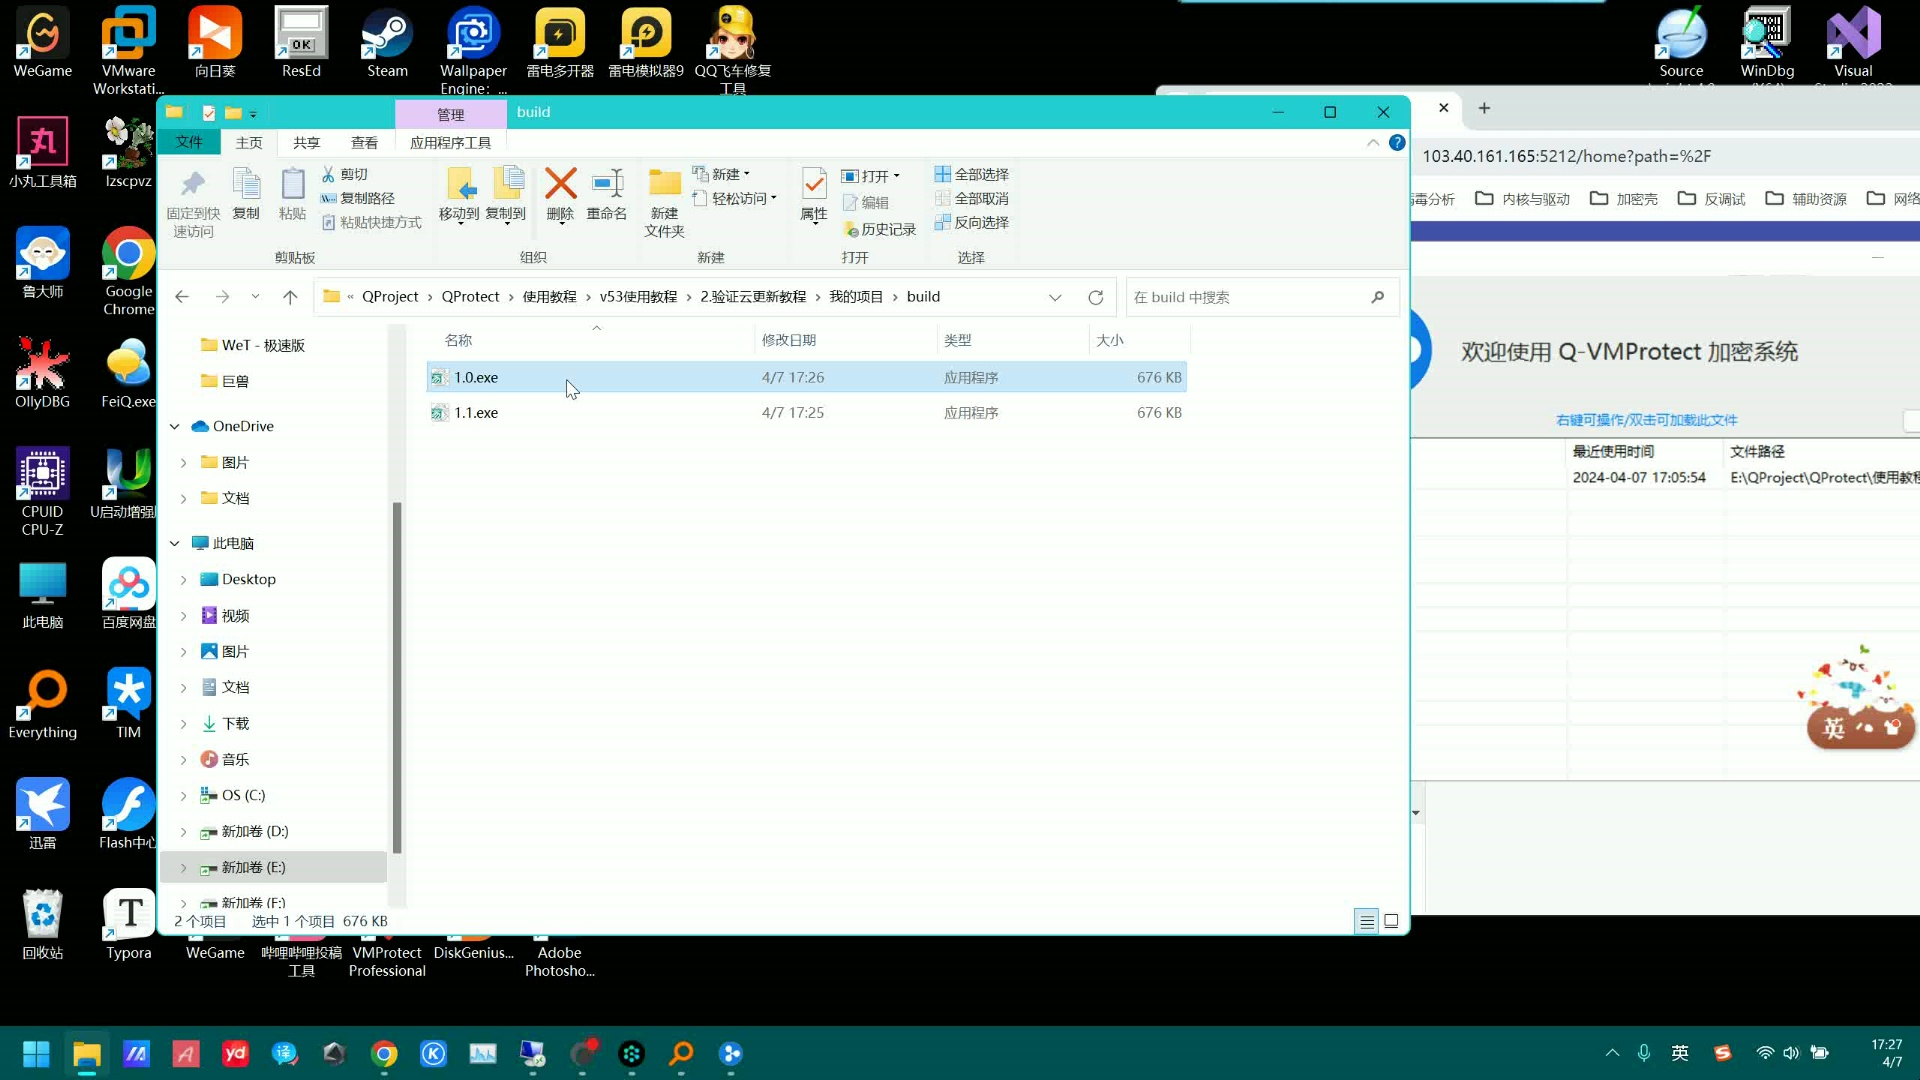Switch to details view icon in status bar
Screen dimensions: 1920x1080
pyautogui.click(x=1366, y=922)
